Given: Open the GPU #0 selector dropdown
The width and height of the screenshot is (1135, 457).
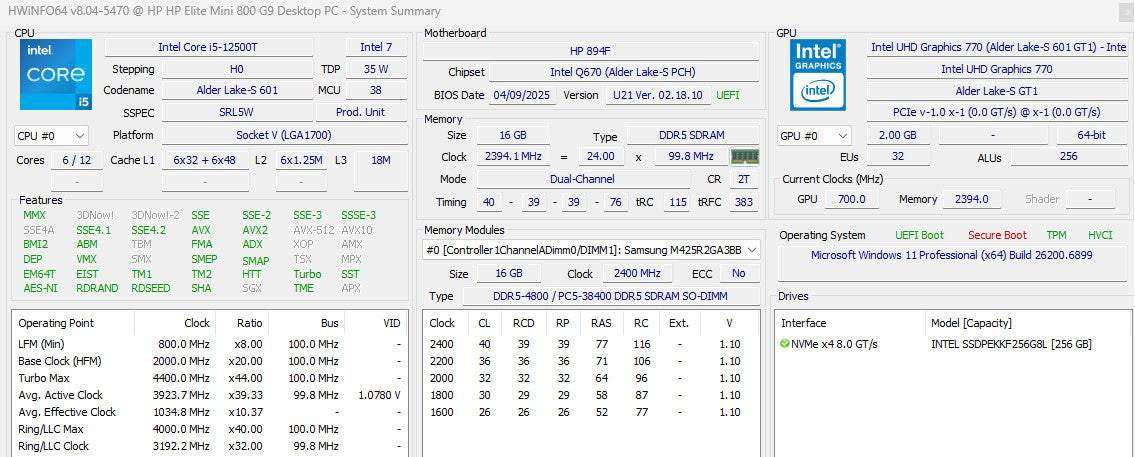Looking at the screenshot, I should [x=814, y=135].
